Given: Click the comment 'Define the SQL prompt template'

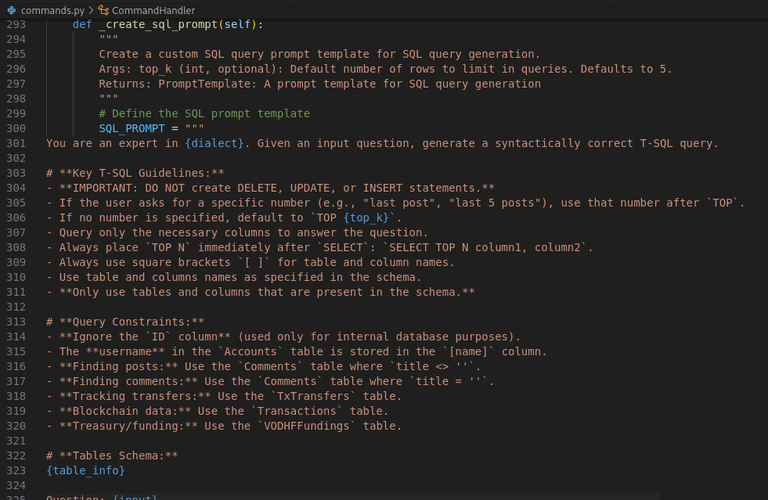Looking at the screenshot, I should [204, 113].
